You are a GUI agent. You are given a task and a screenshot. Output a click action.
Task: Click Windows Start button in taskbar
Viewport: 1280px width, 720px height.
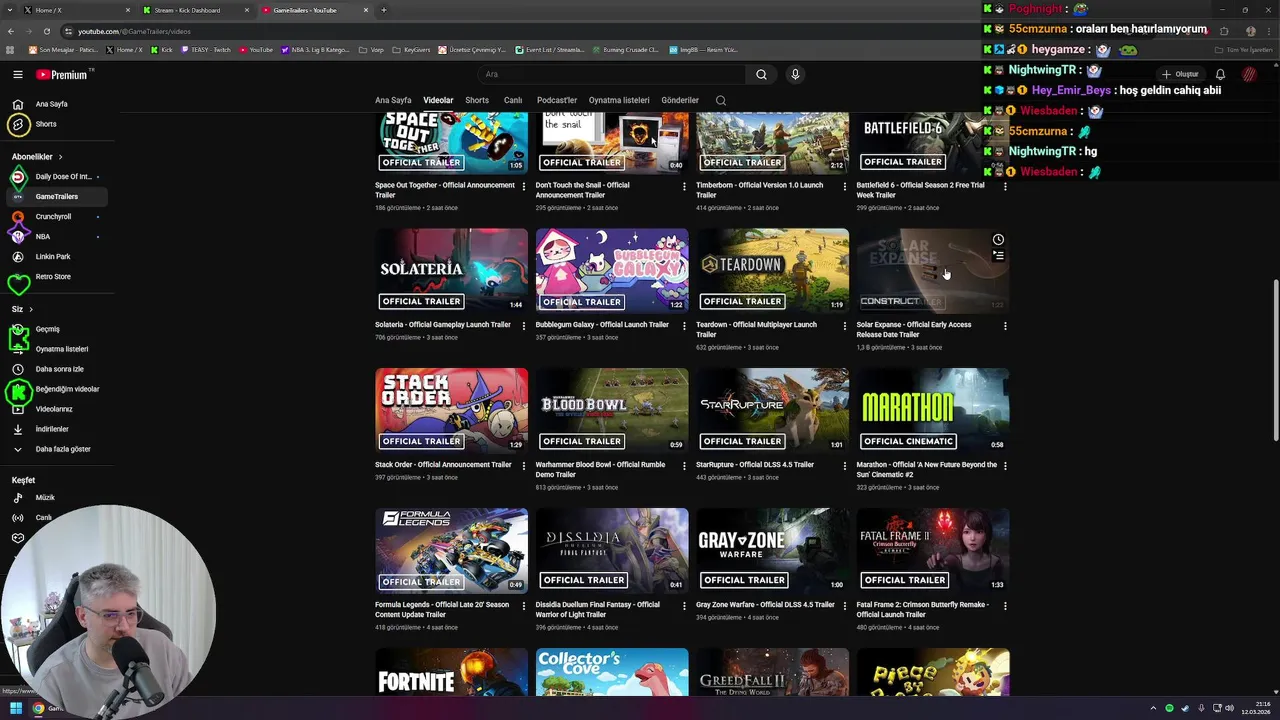15,708
